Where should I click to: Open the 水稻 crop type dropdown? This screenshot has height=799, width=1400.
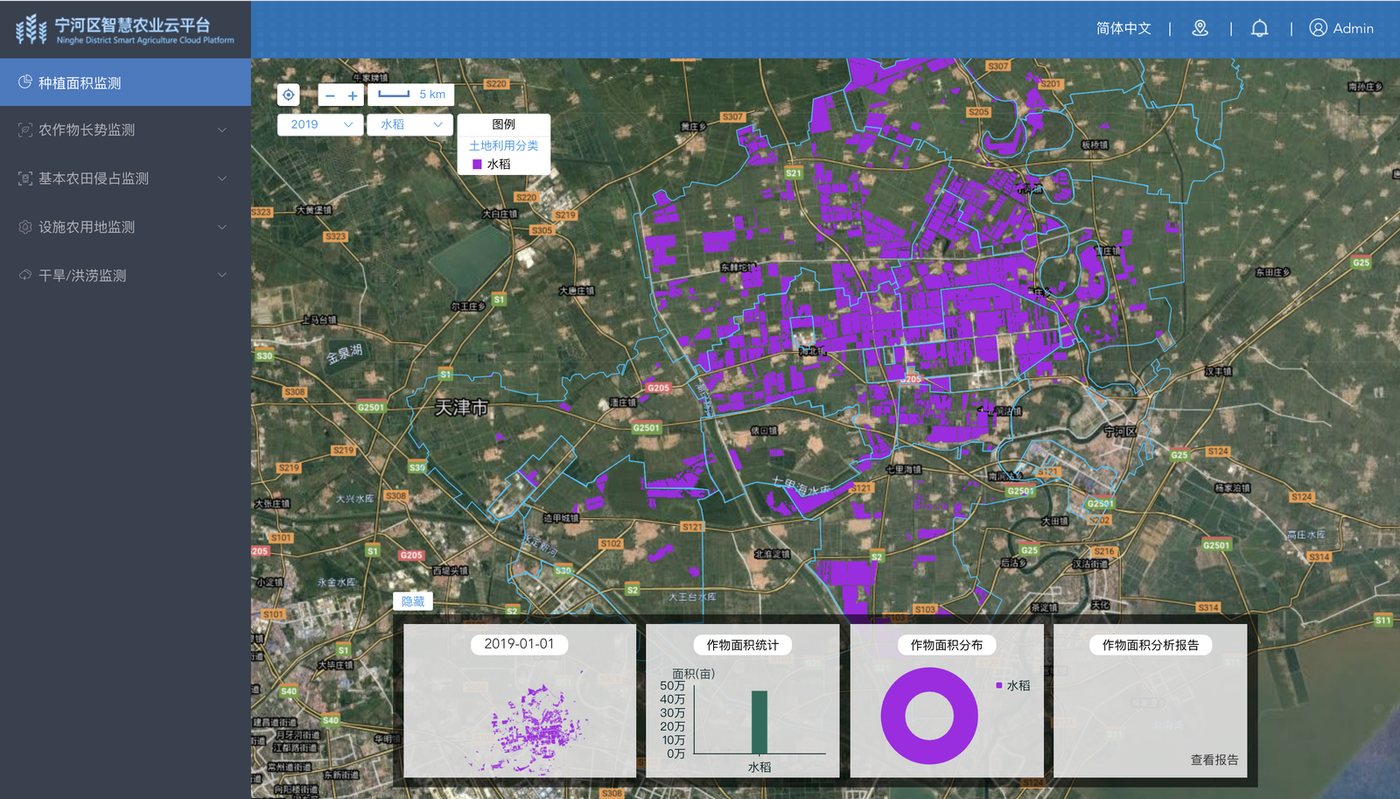click(x=410, y=124)
